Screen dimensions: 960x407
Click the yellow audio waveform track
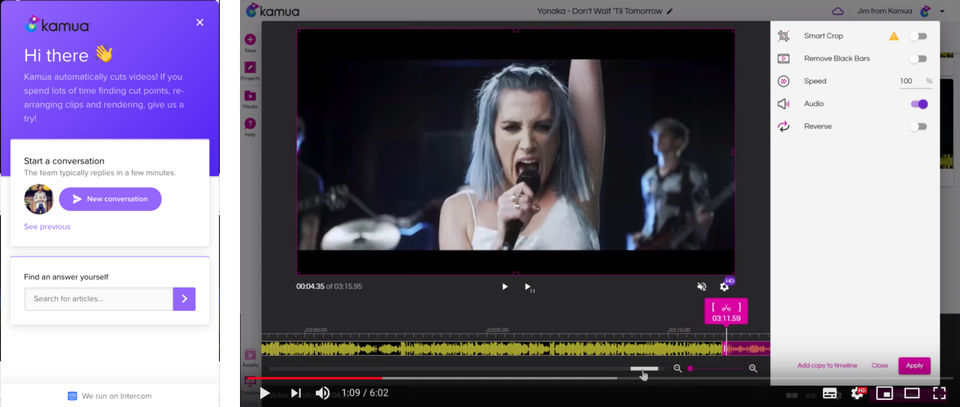tap(492, 349)
